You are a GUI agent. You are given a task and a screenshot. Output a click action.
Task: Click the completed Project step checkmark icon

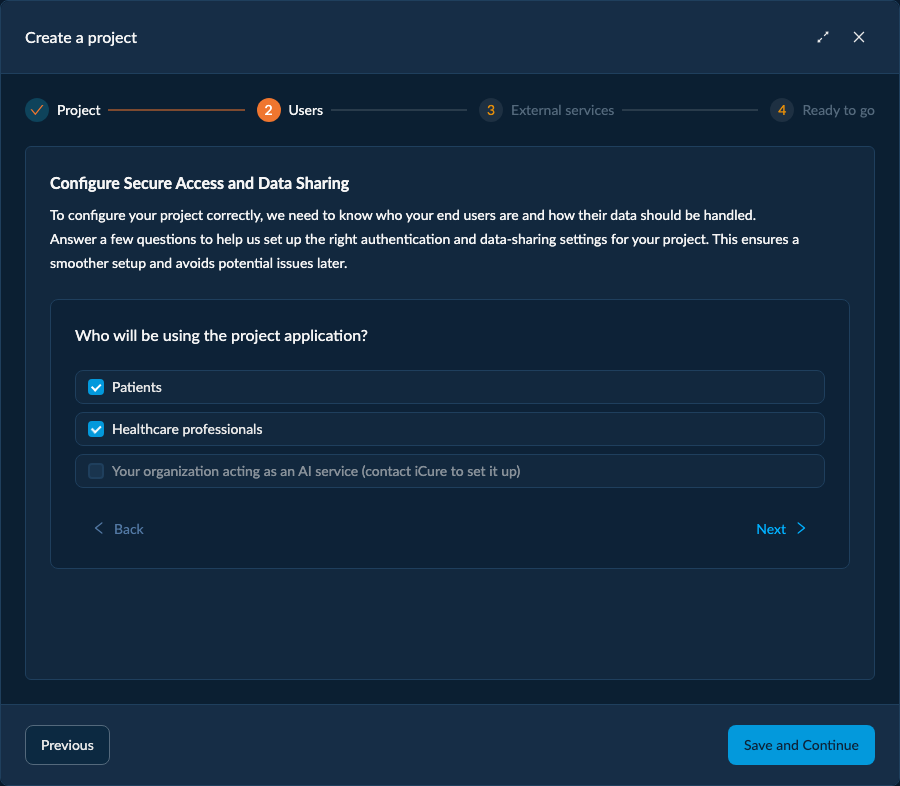tap(37, 110)
